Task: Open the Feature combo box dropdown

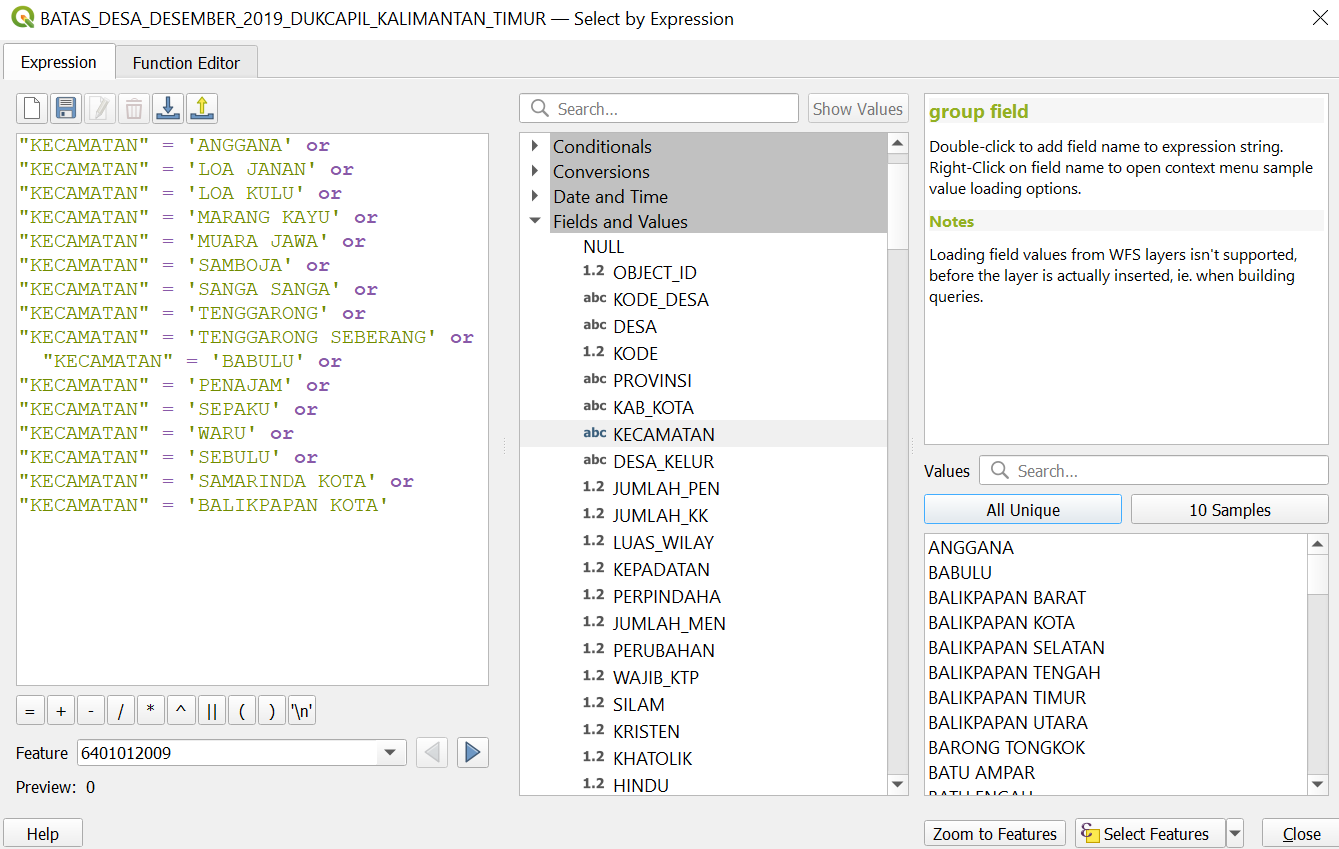Action: [389, 753]
